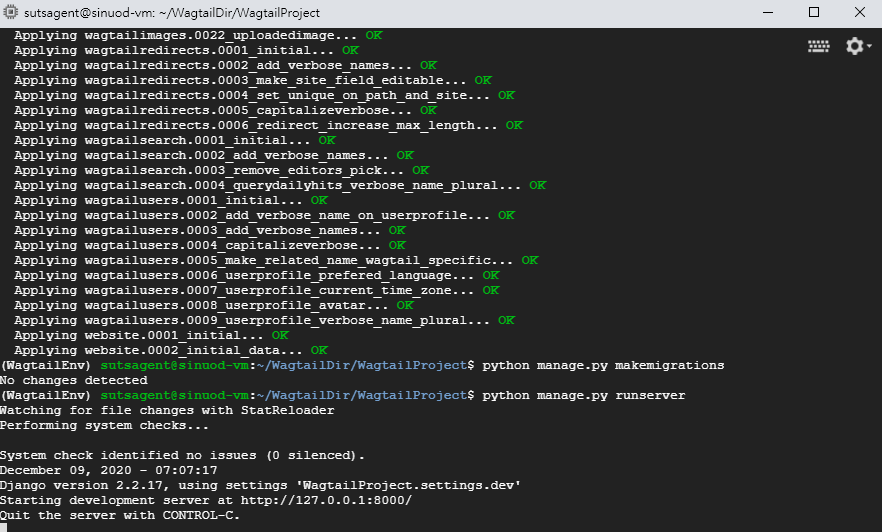Click 'wagtailusers.0007_userprofile_current_time_zone' line
The height and width of the screenshot is (532, 882).
tap(256, 290)
